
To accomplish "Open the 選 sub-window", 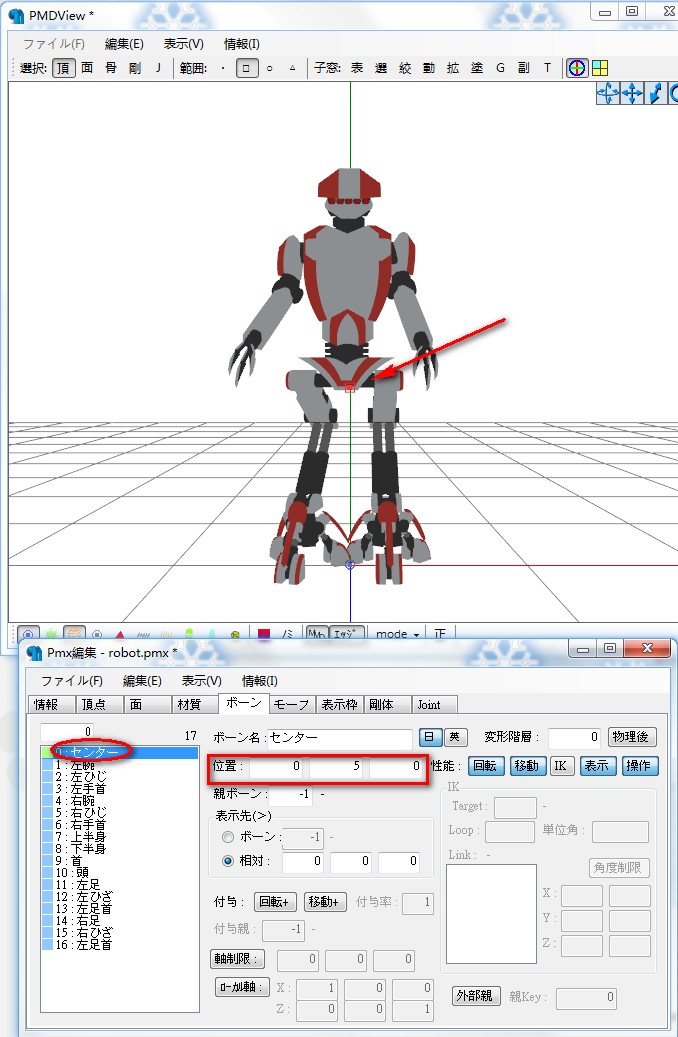I will (x=380, y=68).
